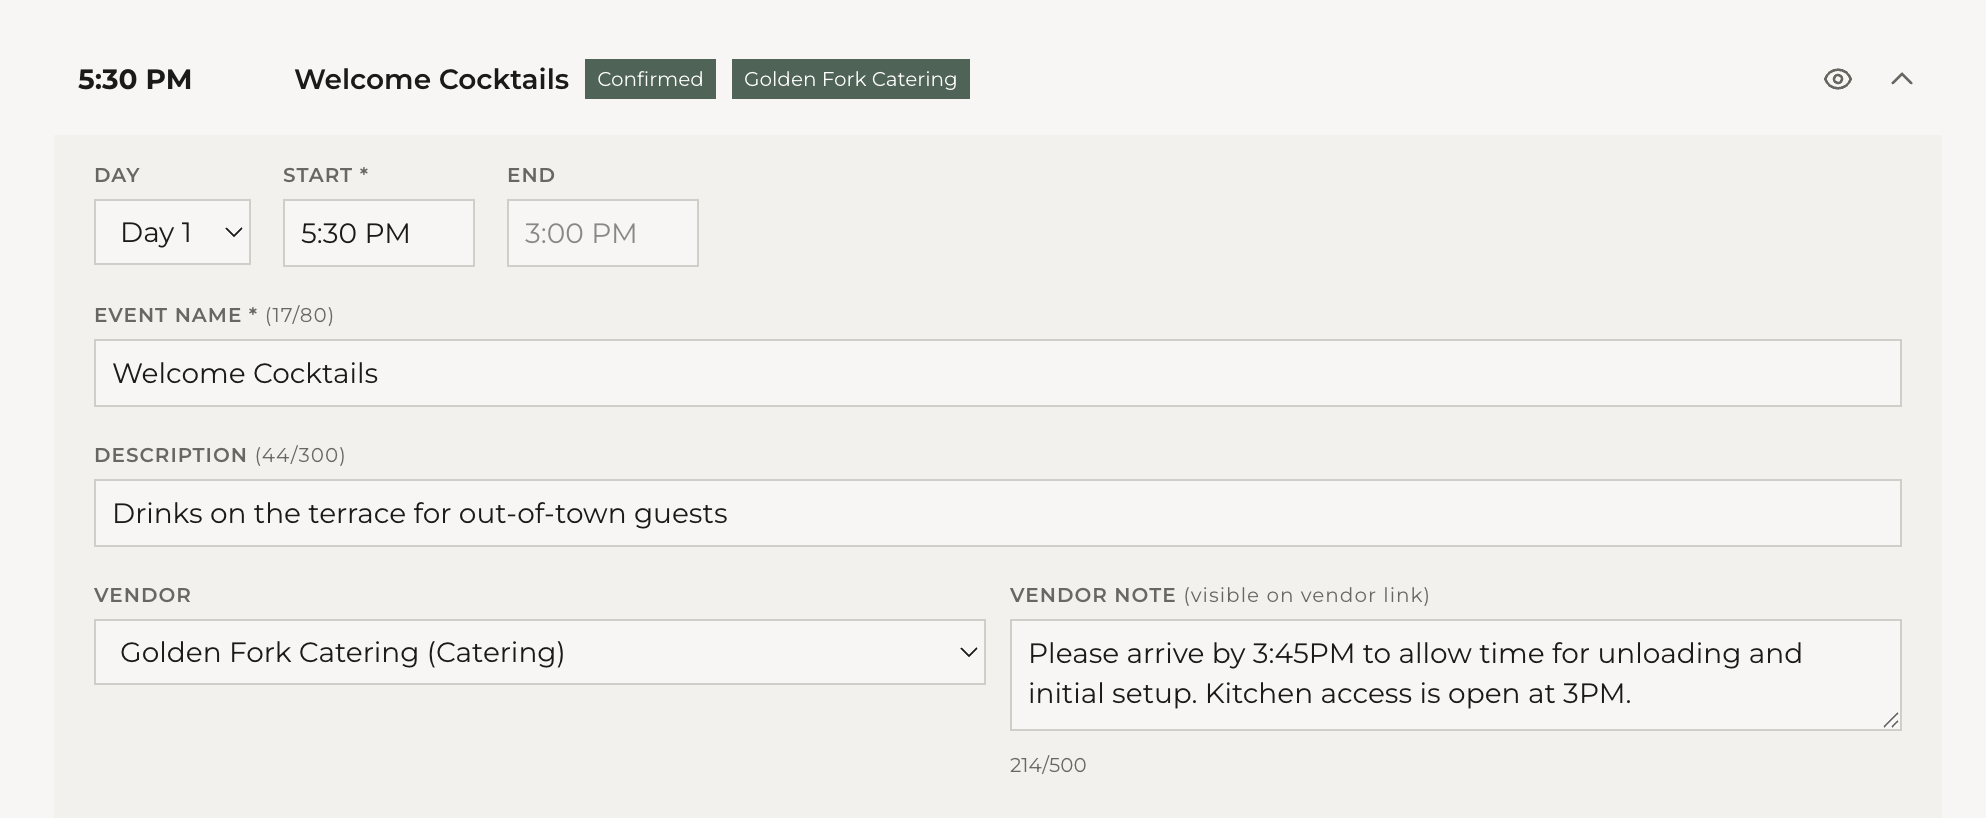Click the Event Name text field
1986x818 pixels.
(x=997, y=373)
